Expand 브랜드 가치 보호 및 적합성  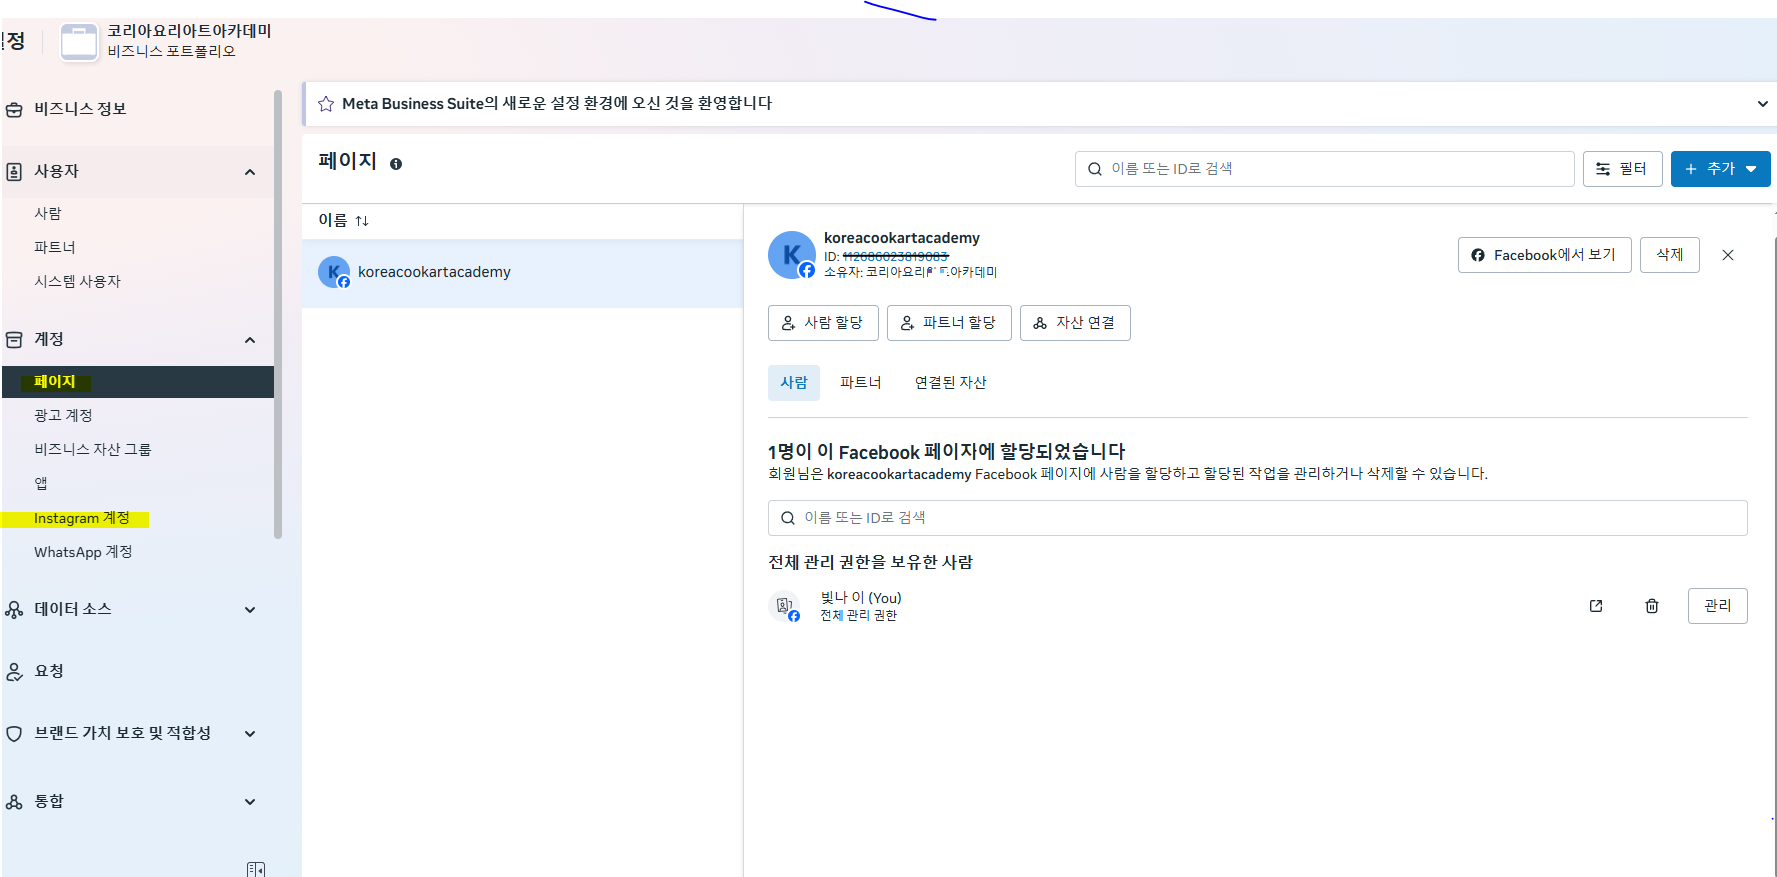(250, 734)
